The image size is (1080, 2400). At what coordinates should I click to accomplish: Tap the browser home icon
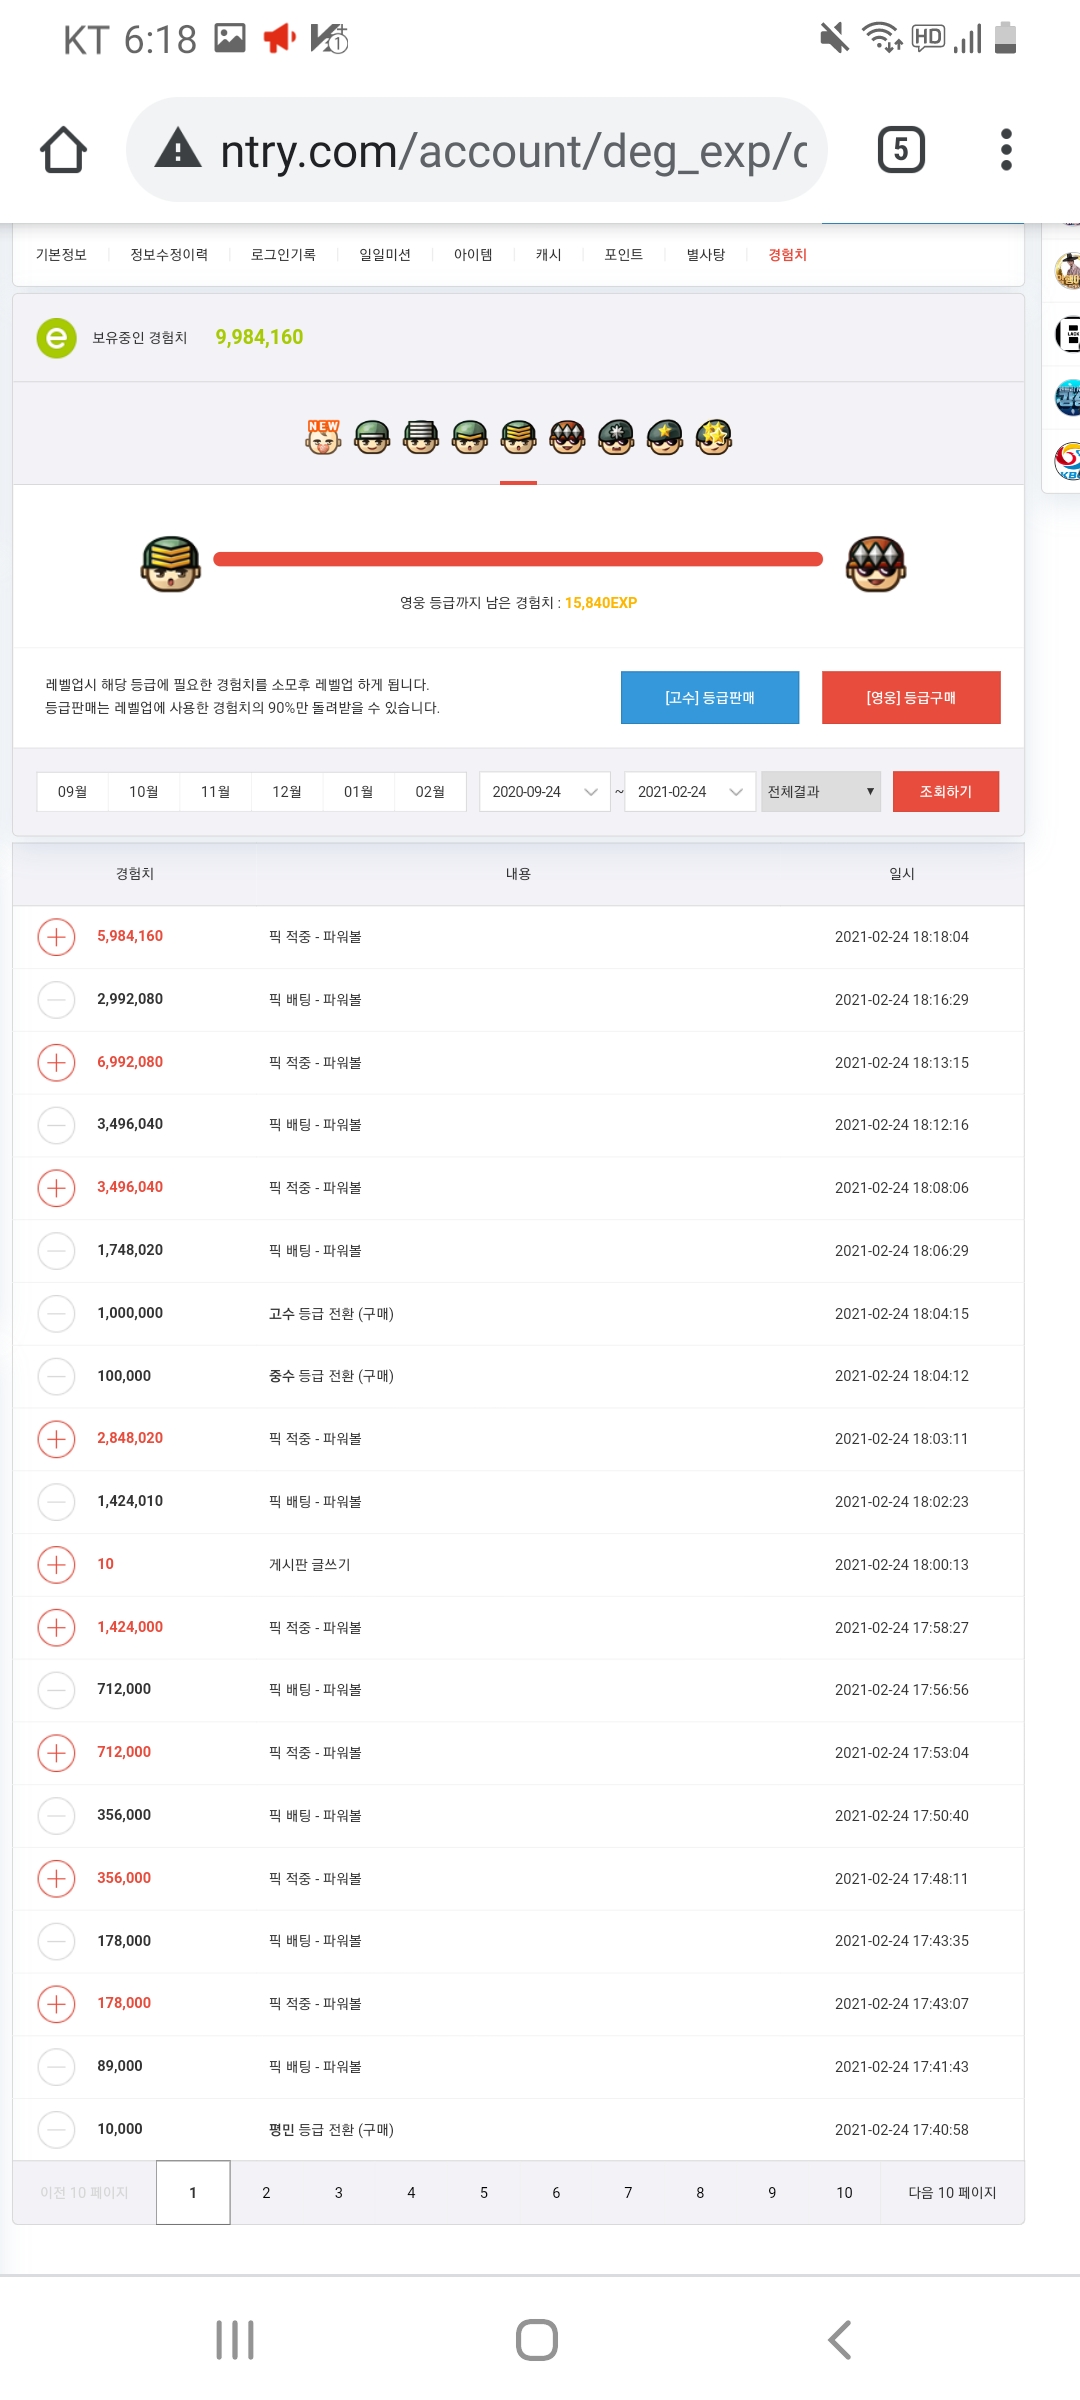(x=63, y=150)
